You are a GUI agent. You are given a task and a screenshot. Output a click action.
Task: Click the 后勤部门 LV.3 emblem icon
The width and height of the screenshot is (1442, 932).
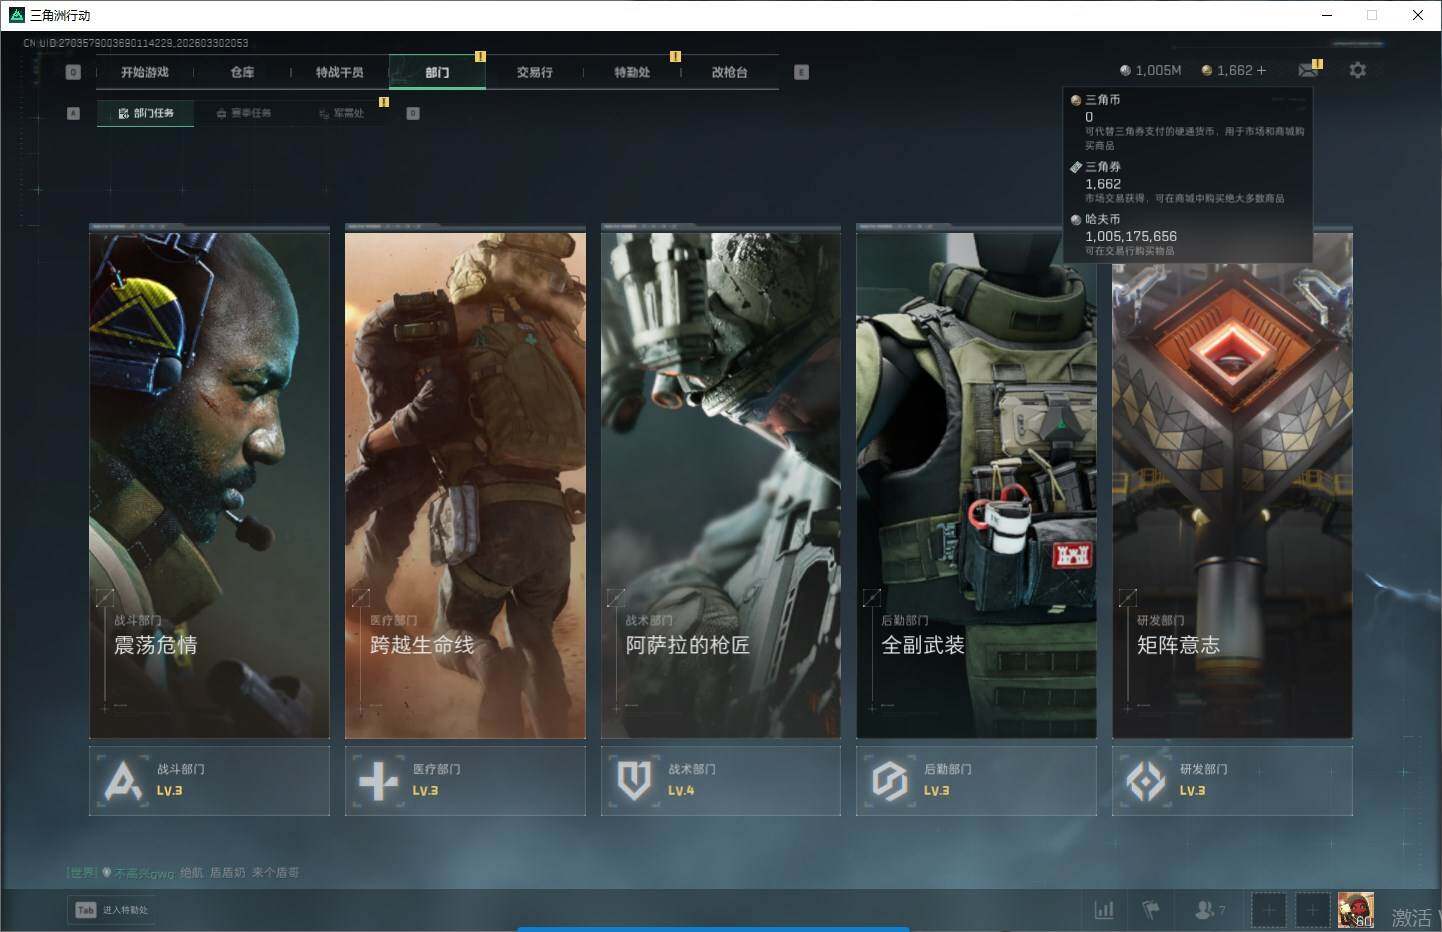click(889, 780)
